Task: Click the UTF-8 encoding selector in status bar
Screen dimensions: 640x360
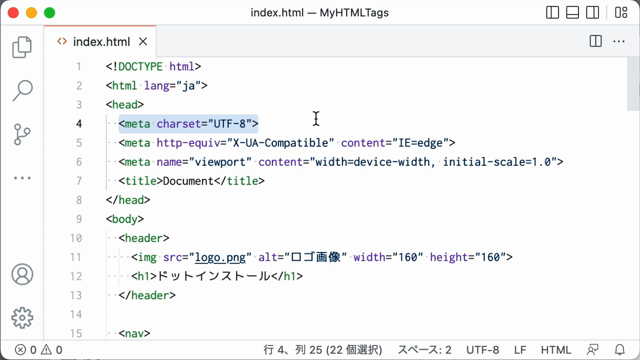Action: point(482,350)
